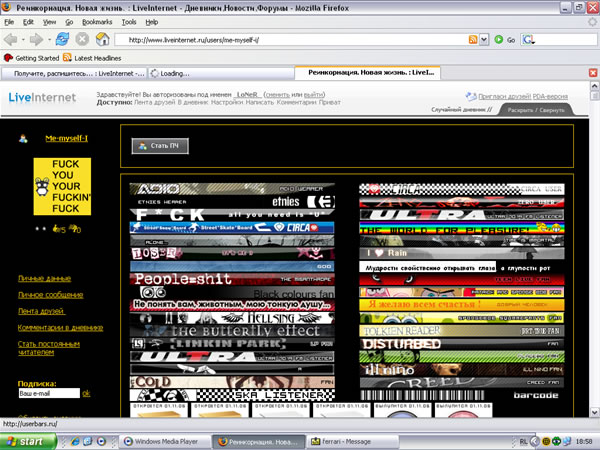Screen dimensions: 600x450
Task: Open the PDA-версия link
Action: pos(550,96)
